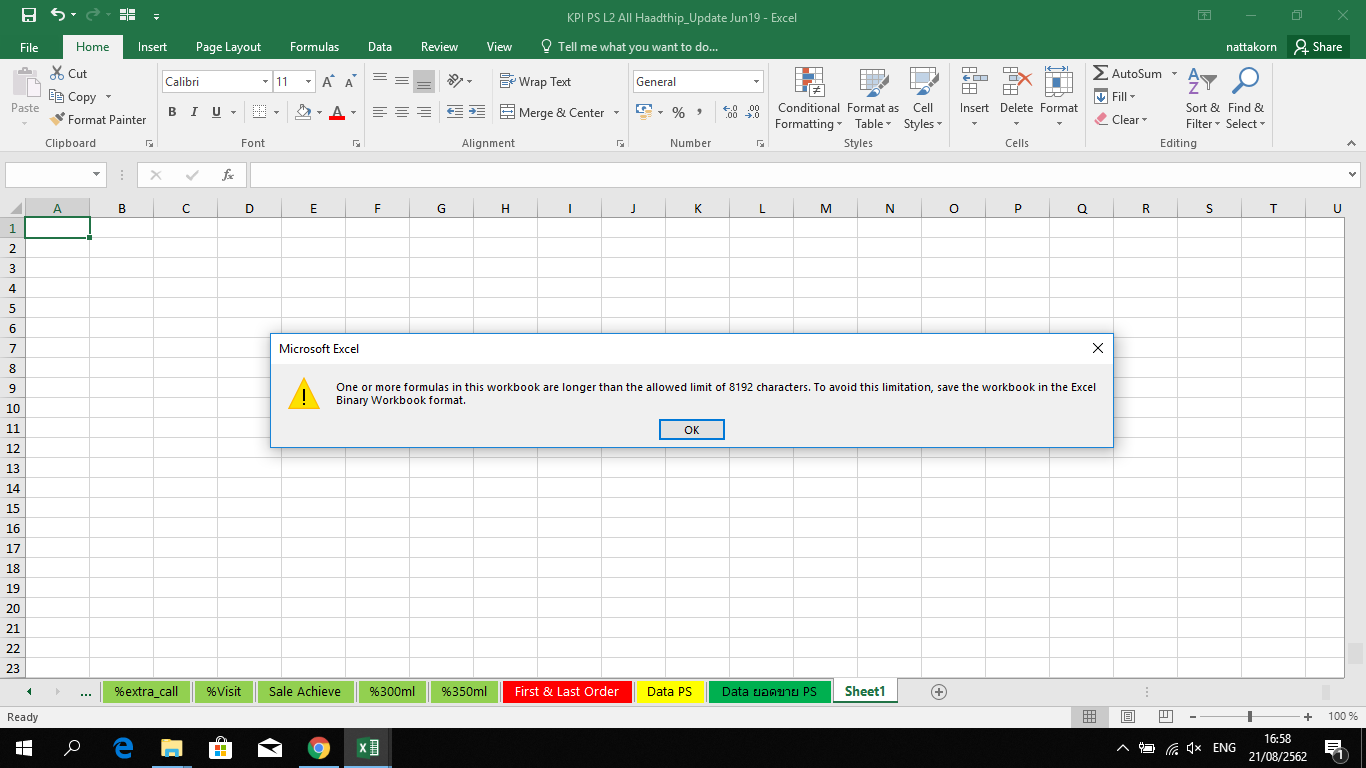Click the Share button
The image size is (1366, 768).
pyautogui.click(x=1317, y=47)
